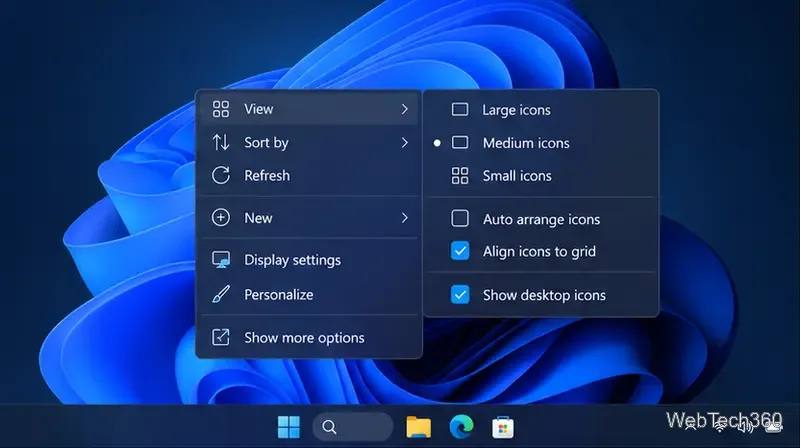Screen dimensions: 800x448
Task: Click the Show more options label
Action: point(304,338)
